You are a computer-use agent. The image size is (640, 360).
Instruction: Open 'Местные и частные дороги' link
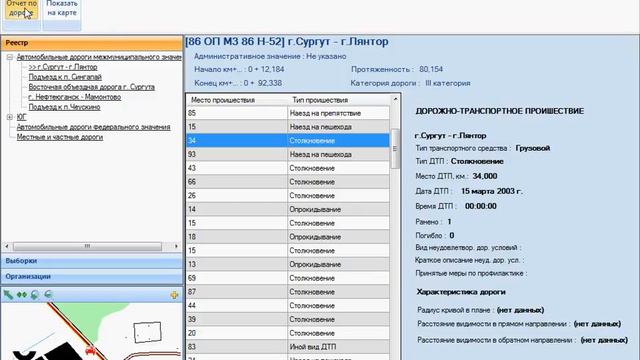(60, 137)
